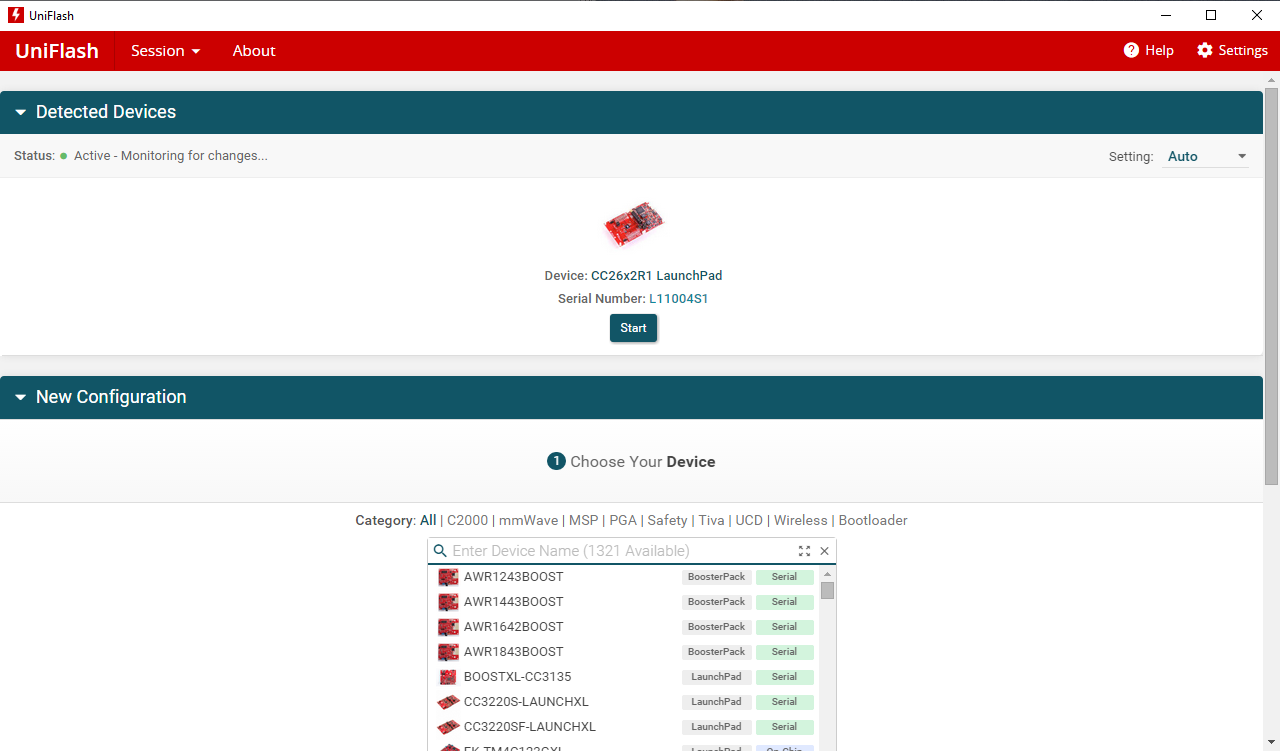1280x751 pixels.
Task: Open the About menu
Action: [x=253, y=50]
